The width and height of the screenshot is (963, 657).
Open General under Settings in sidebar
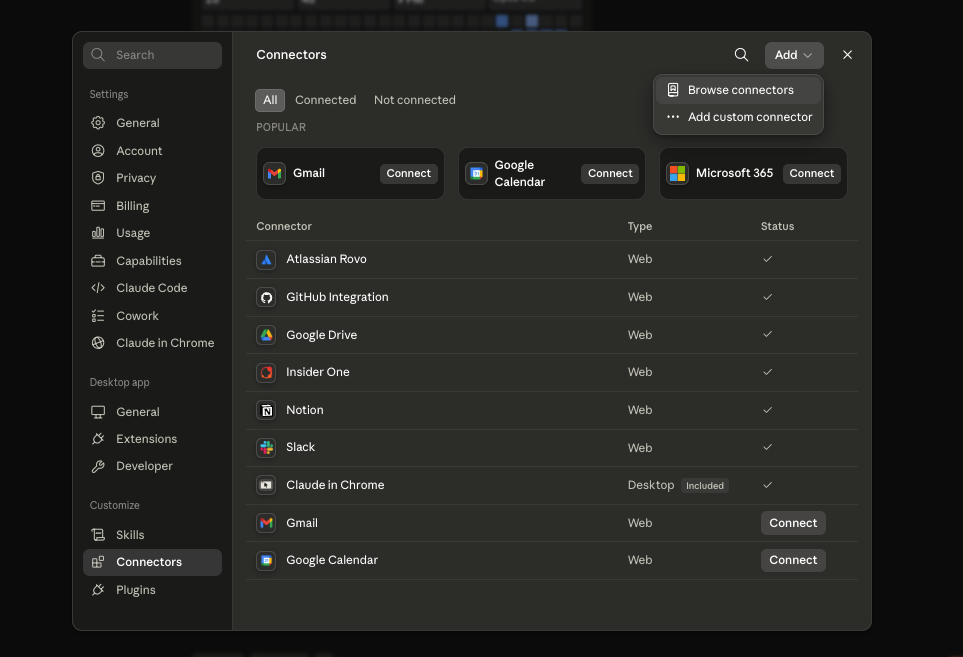tap(152, 123)
